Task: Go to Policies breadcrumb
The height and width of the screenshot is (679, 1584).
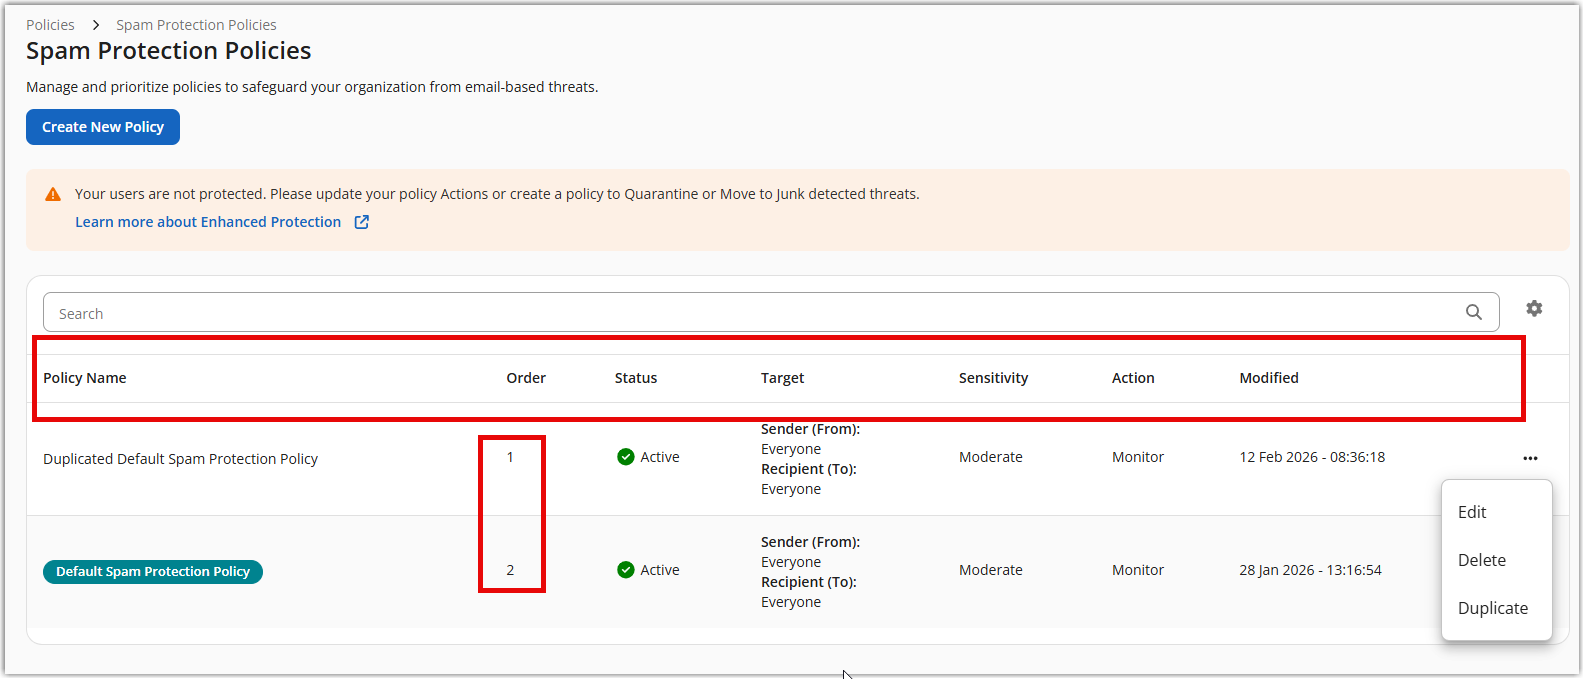Action: click(50, 25)
